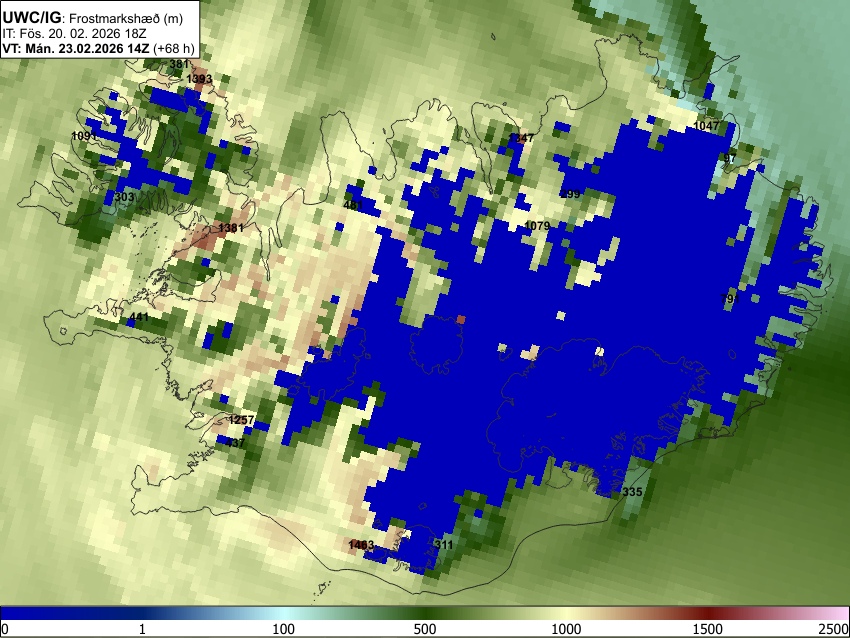
Task: Click the legend tick label 1500
Action: click(x=707, y=629)
